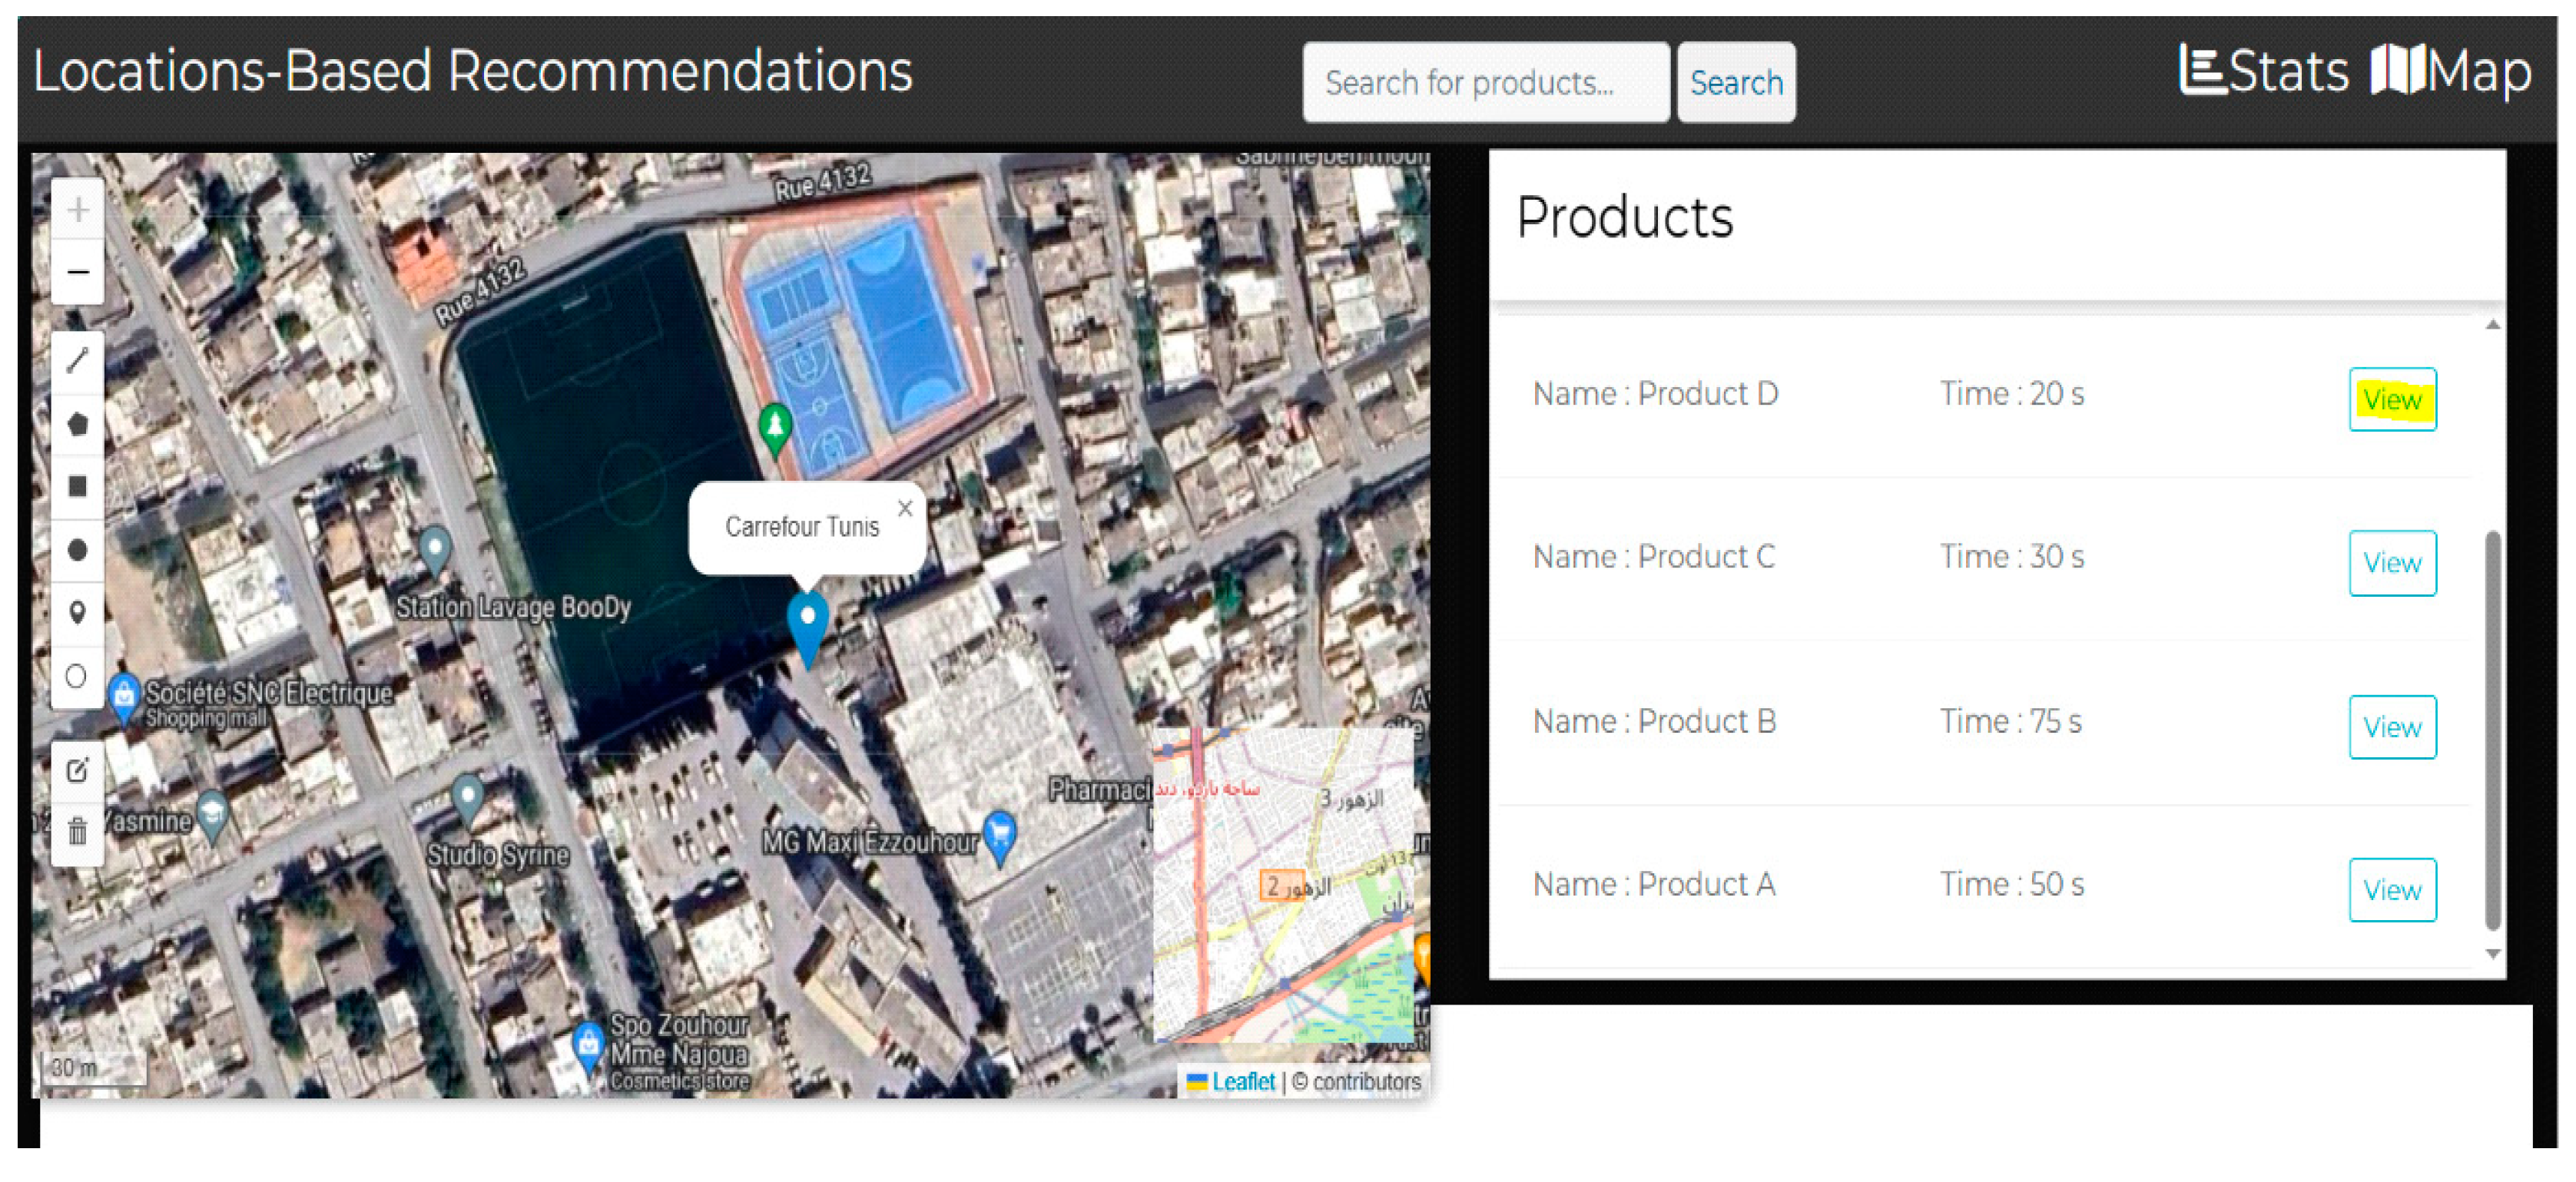2576x1182 pixels.
Task: Open the Stats page in navbar
Action: (2264, 72)
